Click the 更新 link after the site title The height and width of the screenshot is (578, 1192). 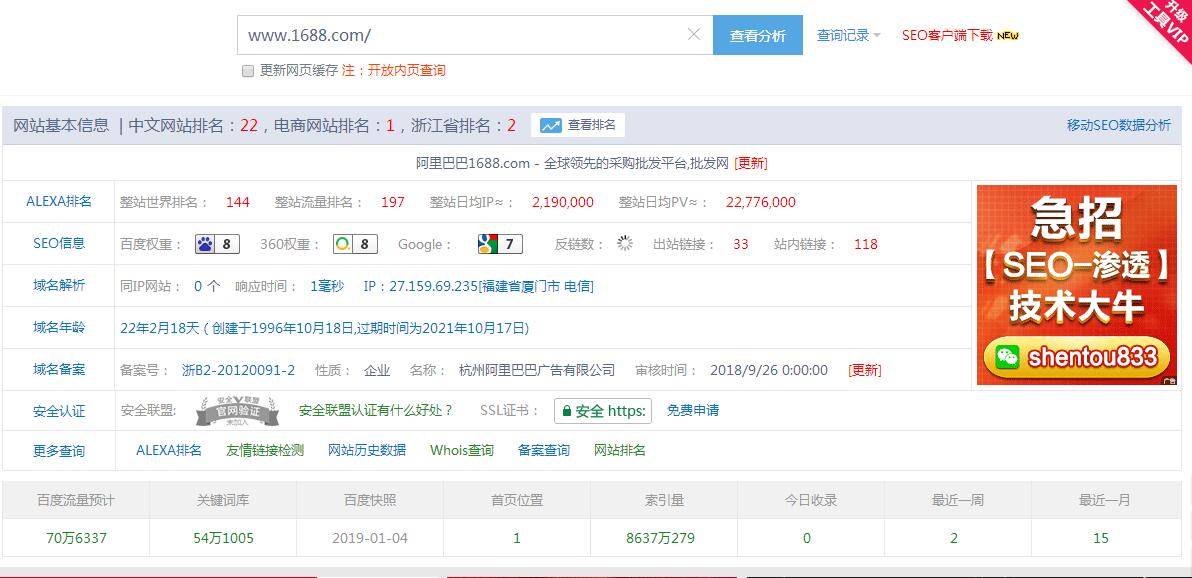(x=750, y=164)
